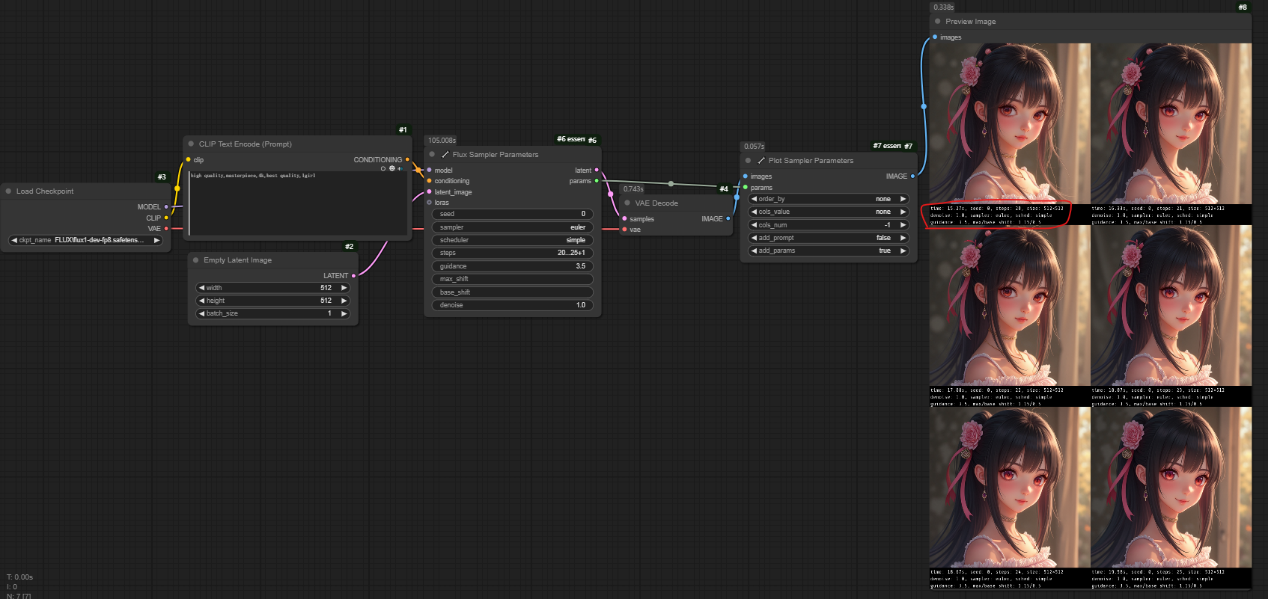Screen dimensions: 1268x599
Task: Increase cols_num using the right arrow
Action: coord(903,225)
